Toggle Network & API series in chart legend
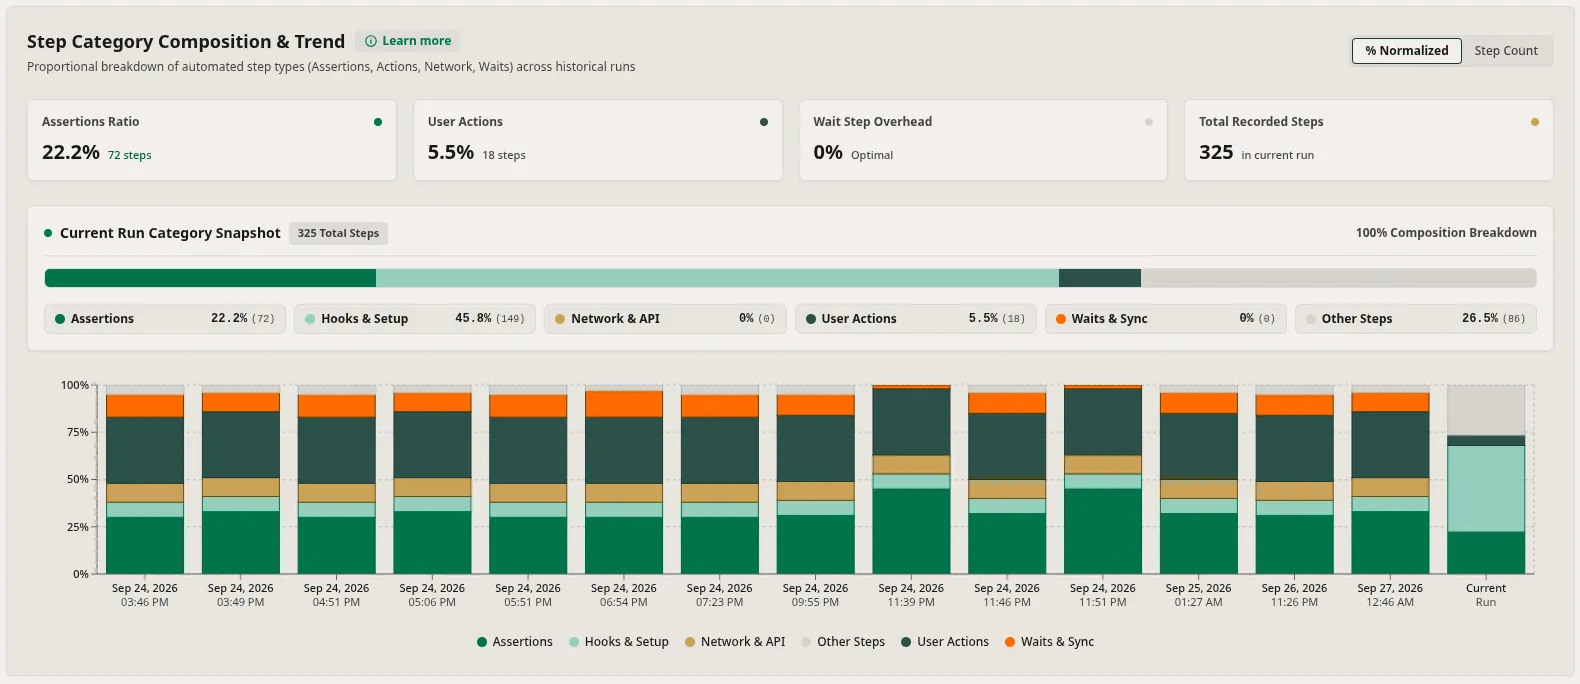Image resolution: width=1580 pixels, height=684 pixels. point(735,642)
